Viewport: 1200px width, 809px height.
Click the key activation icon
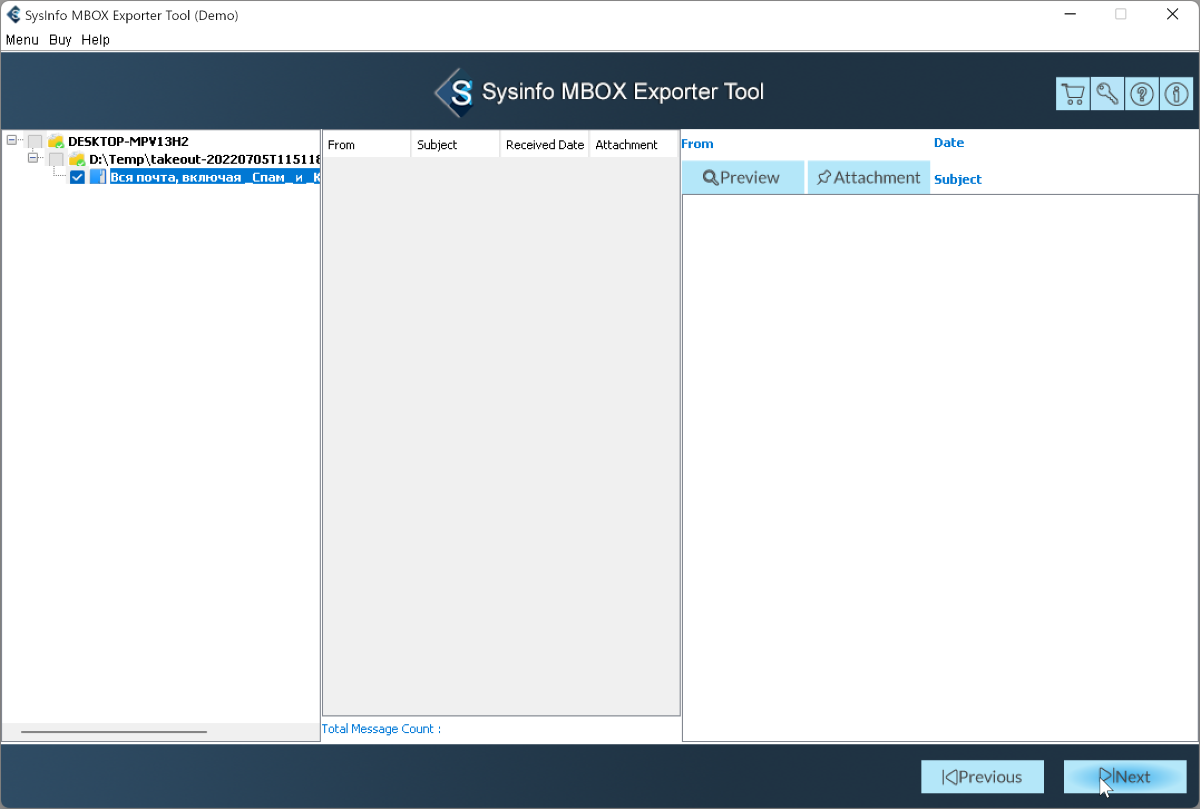1107,94
